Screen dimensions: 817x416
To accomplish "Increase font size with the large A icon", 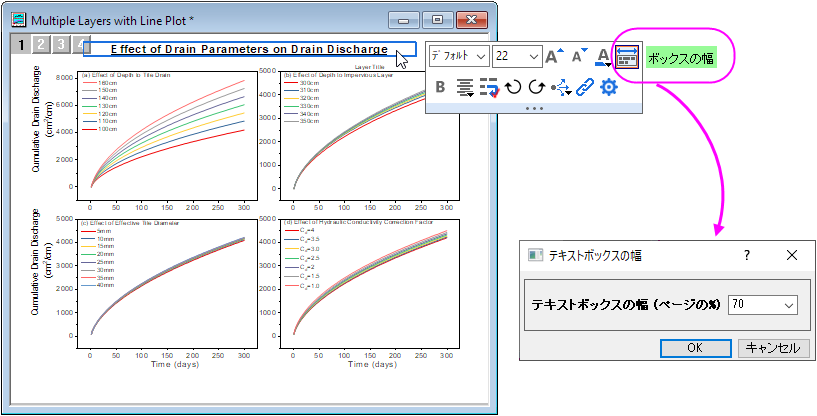I will click(x=554, y=56).
